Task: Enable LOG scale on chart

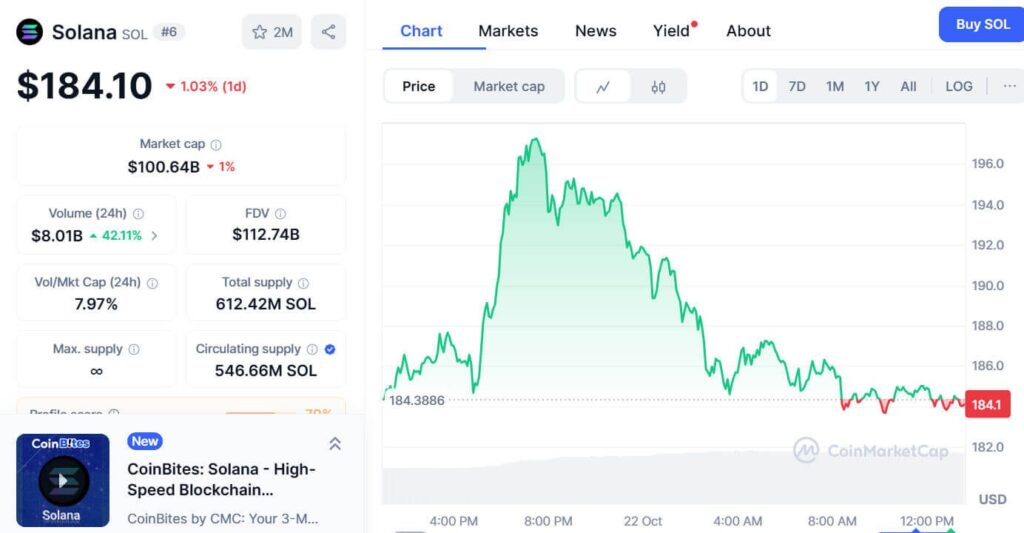Action: (x=958, y=87)
